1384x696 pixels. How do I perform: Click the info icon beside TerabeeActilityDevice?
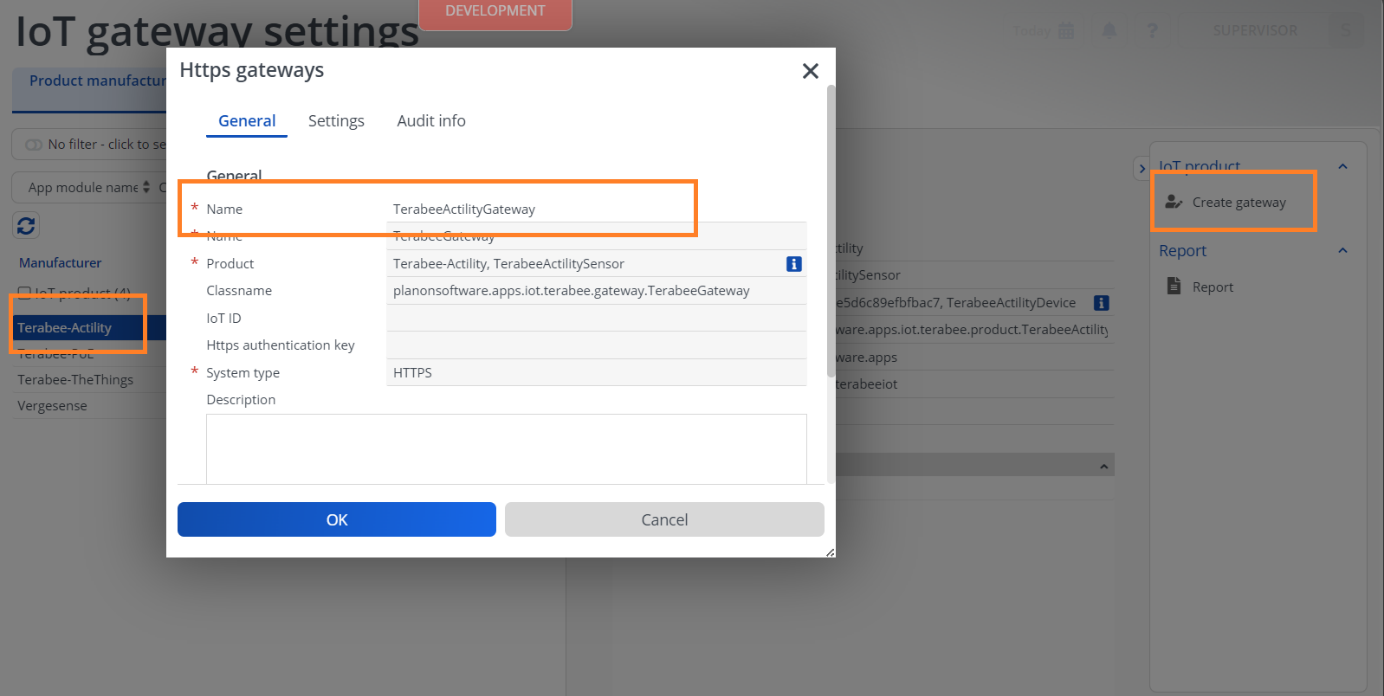[1101, 303]
